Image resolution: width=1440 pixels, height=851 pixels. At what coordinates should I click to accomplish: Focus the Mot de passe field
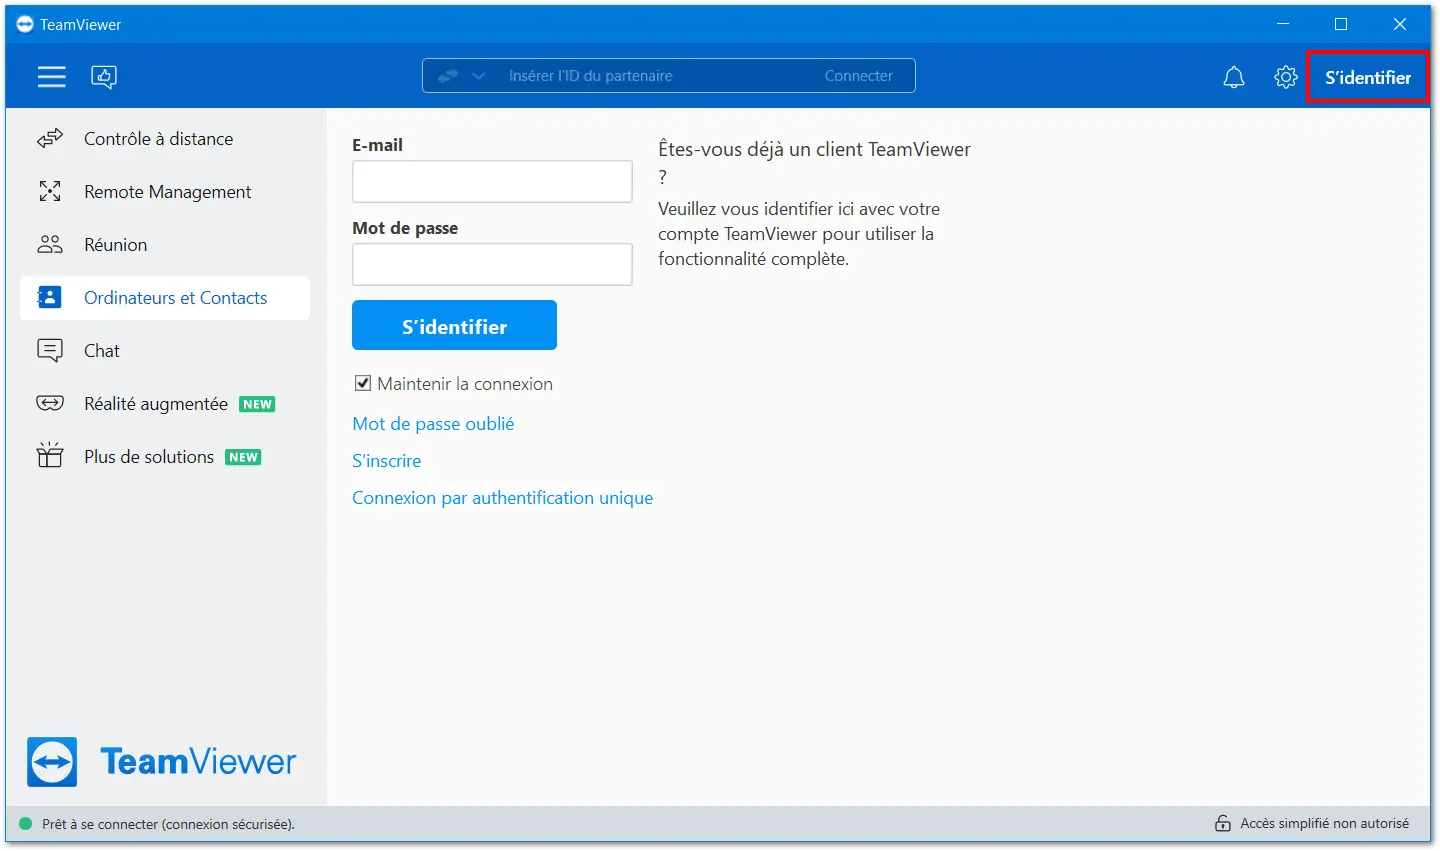click(x=492, y=264)
